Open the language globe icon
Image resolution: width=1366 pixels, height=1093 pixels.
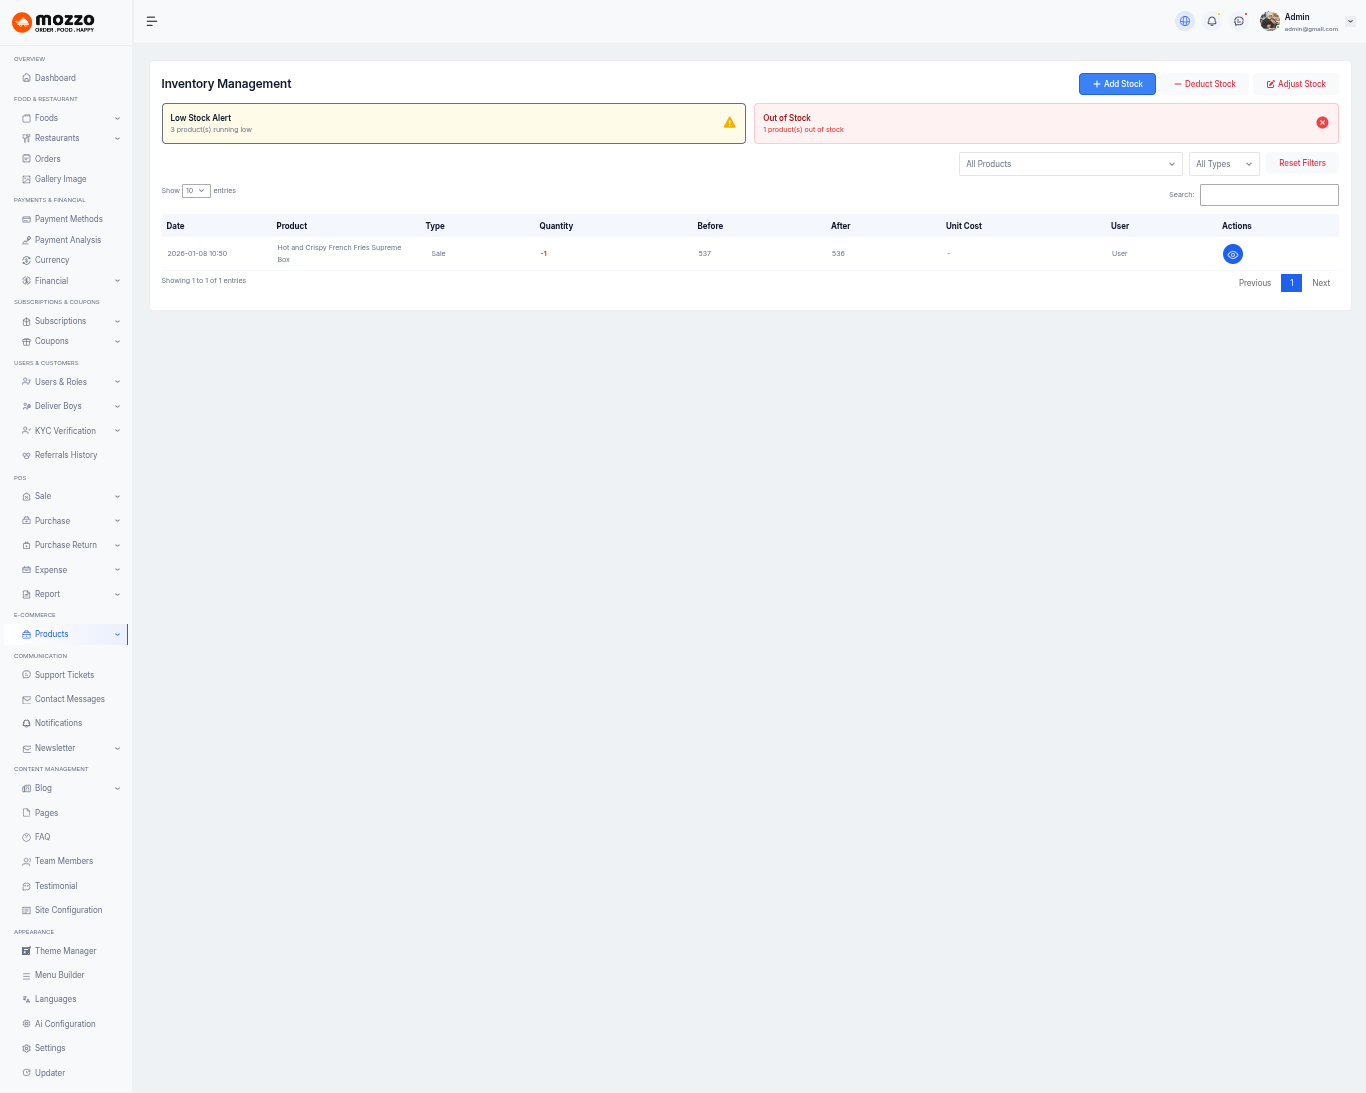tap(1185, 21)
